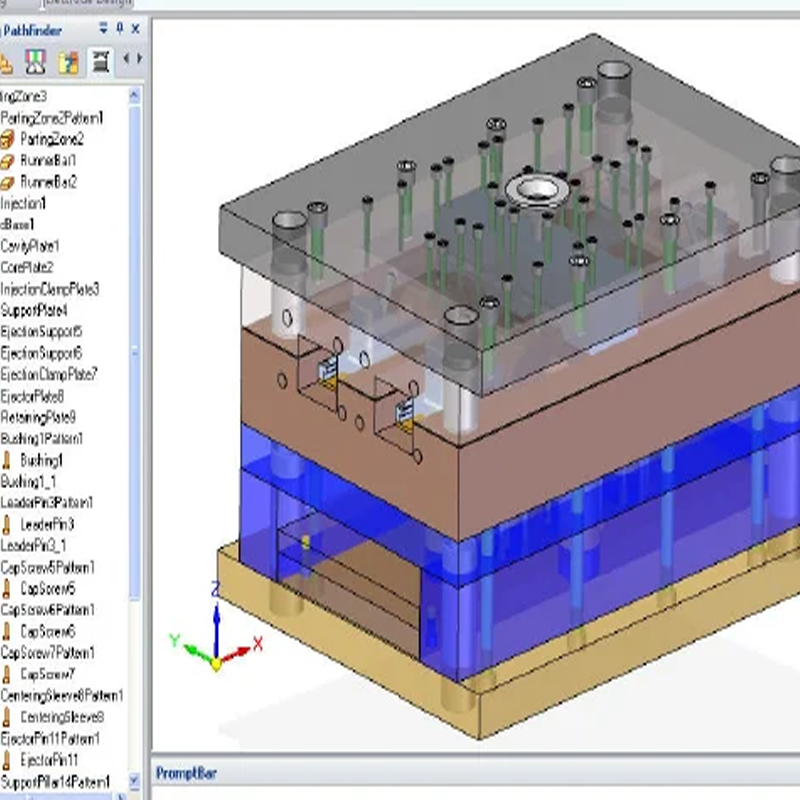Select CavityPlate1 in PathFinder
The width and height of the screenshot is (800, 800).
[x=30, y=246]
